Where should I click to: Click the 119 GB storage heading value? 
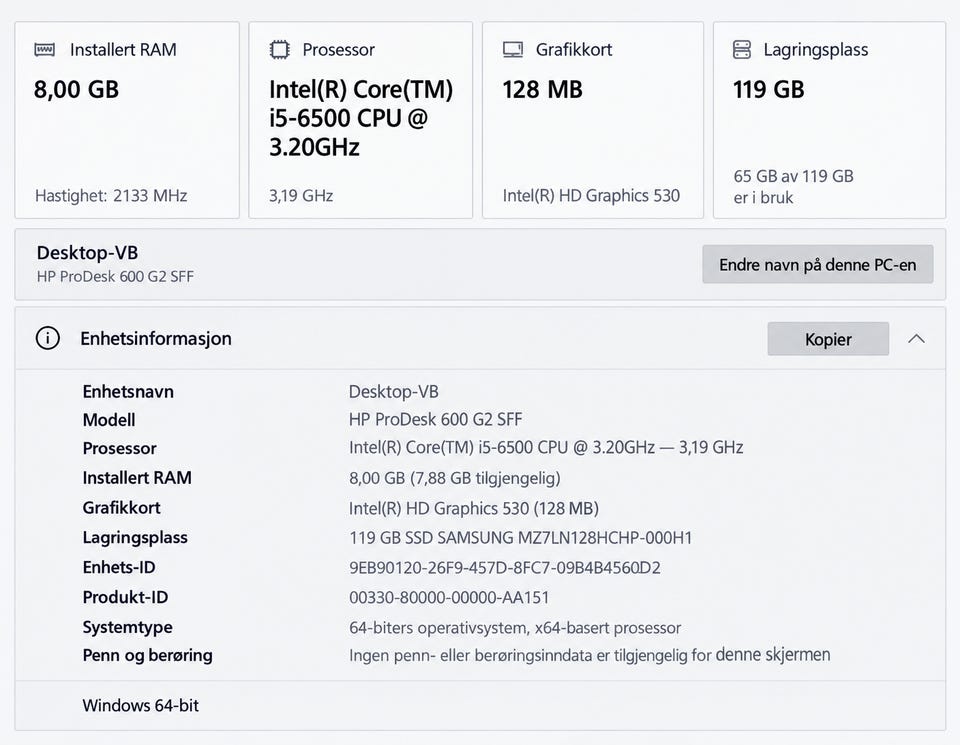coord(768,89)
